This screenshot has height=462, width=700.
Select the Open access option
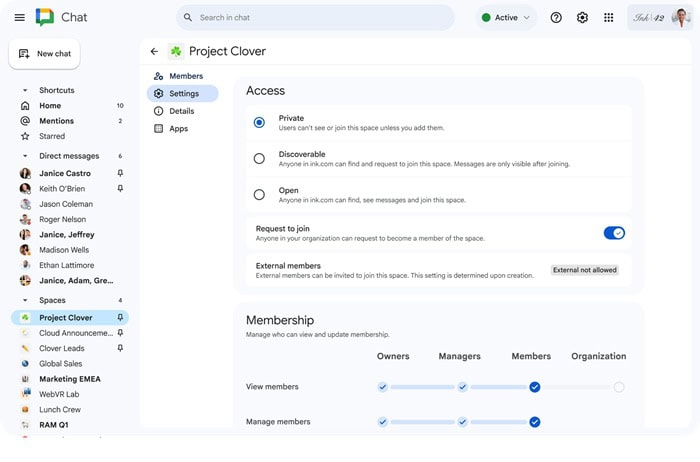259,195
